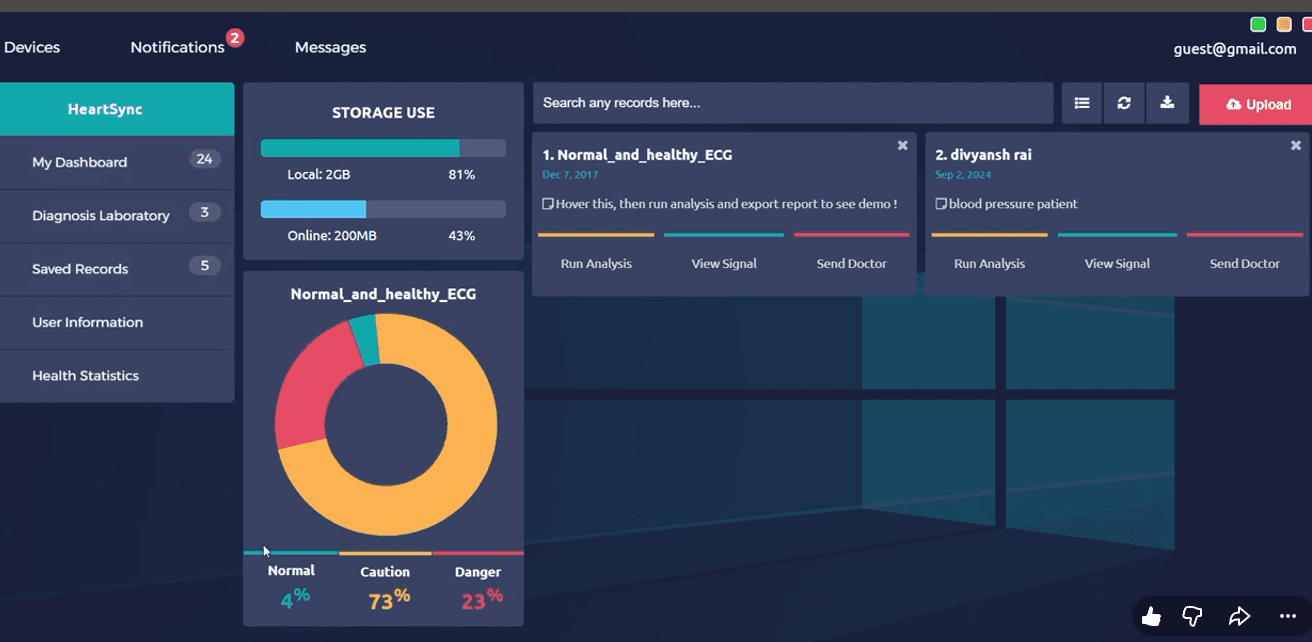This screenshot has width=1312, height=642.
Task: Click the Diagnosis Laboratory count badge 3
Action: pyautogui.click(x=205, y=212)
